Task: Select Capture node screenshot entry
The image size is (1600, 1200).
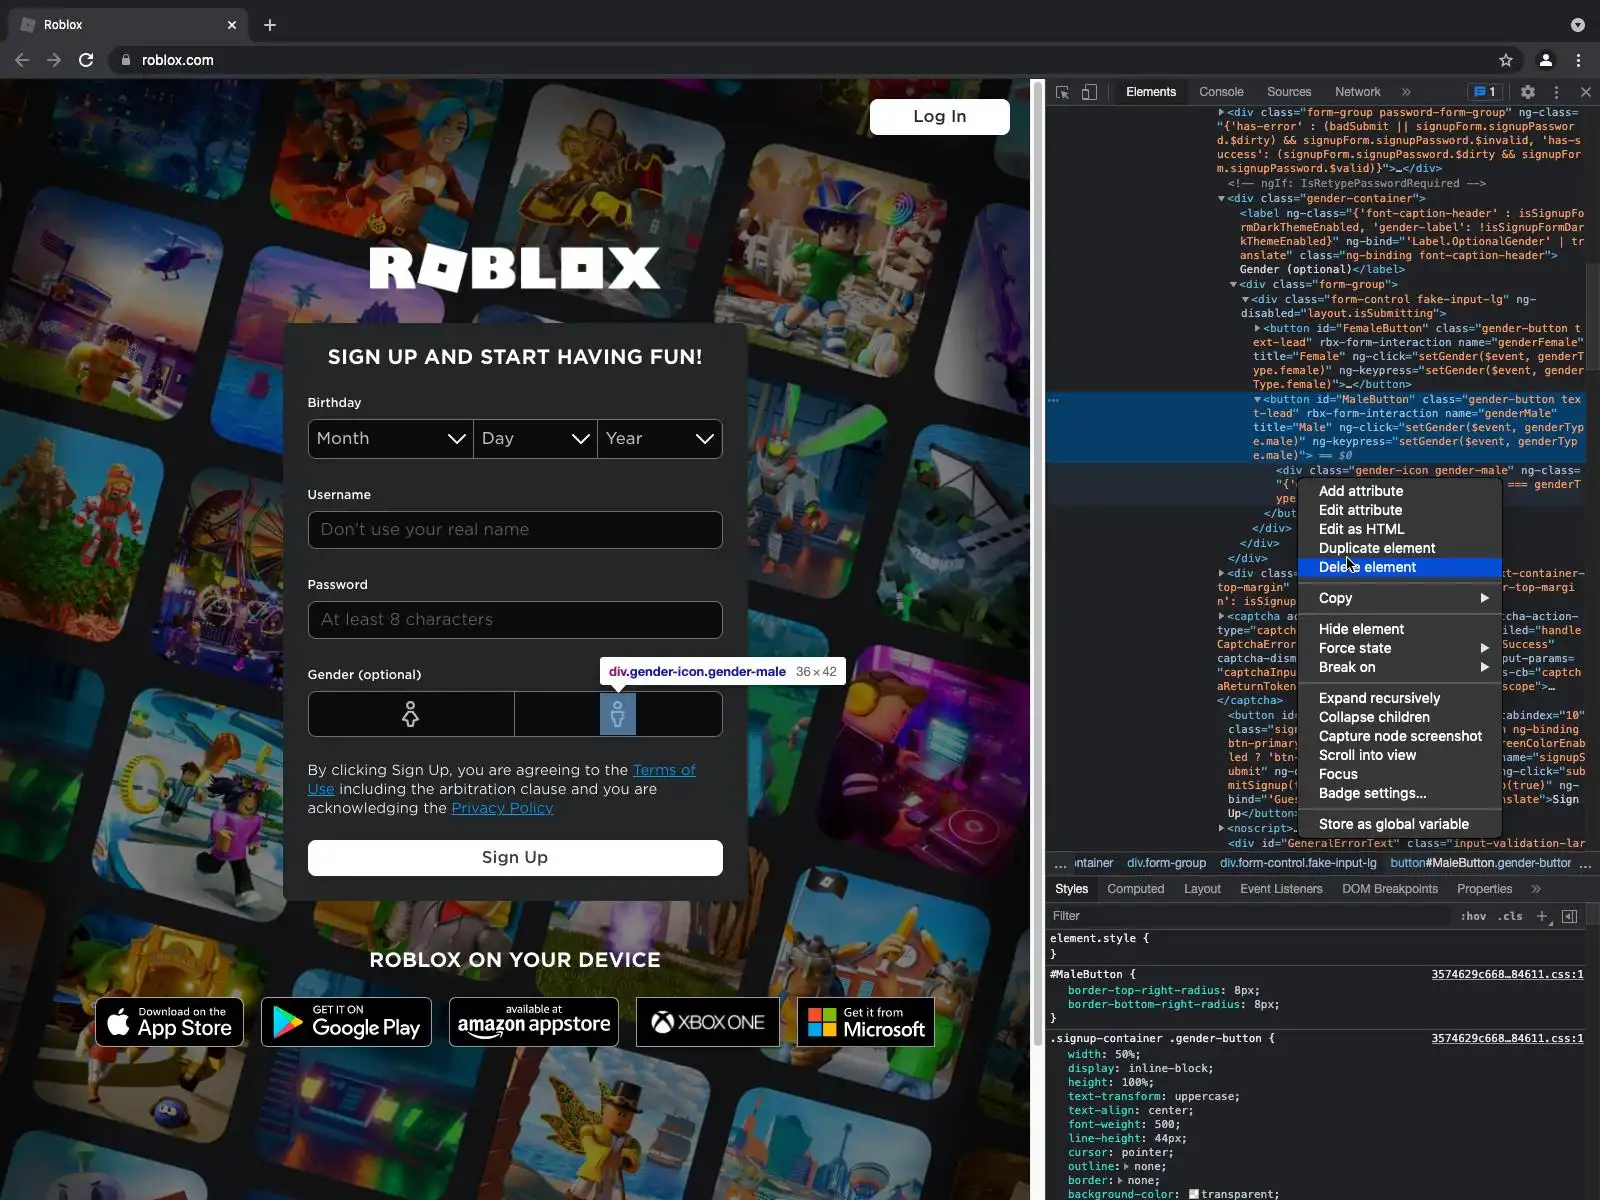Action: click(1400, 736)
